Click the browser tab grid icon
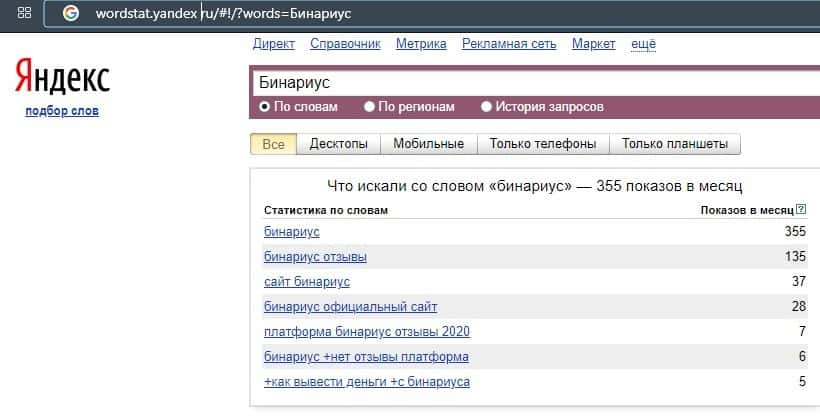Screen dimensions: 820x417 click(25, 14)
